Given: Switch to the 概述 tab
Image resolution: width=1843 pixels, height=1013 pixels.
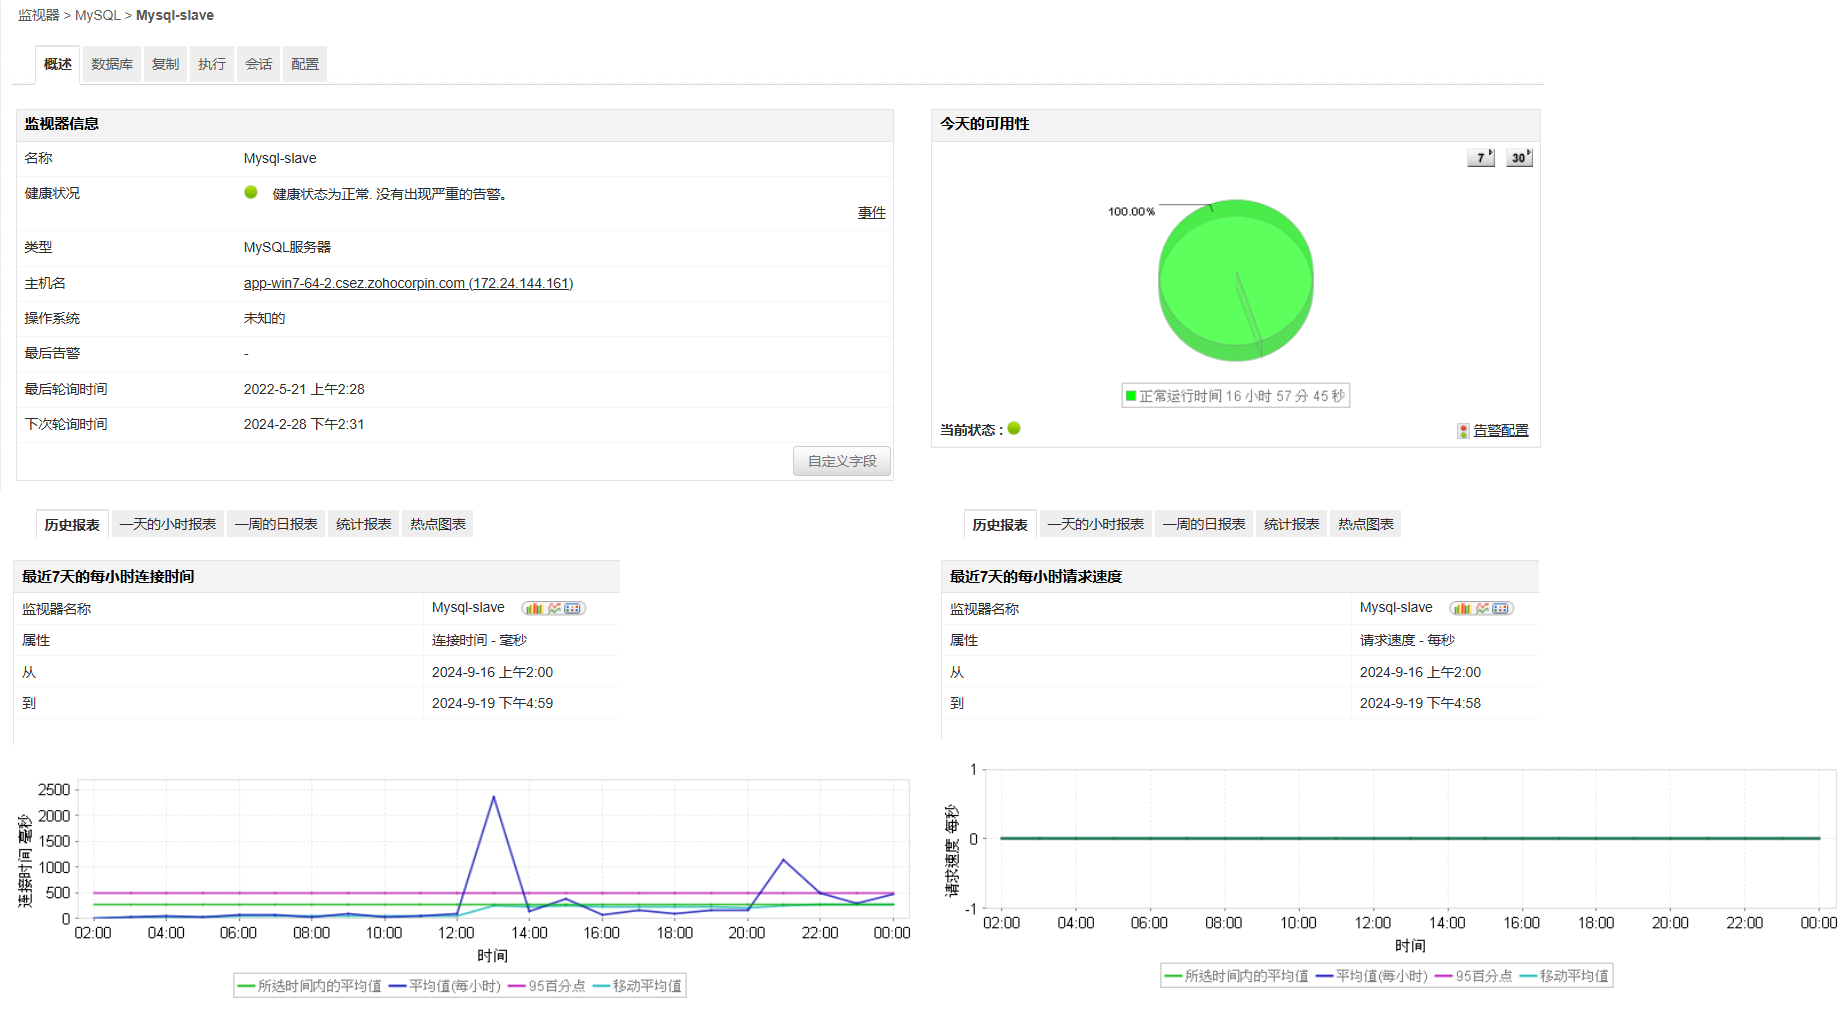Looking at the screenshot, I should coord(58,64).
